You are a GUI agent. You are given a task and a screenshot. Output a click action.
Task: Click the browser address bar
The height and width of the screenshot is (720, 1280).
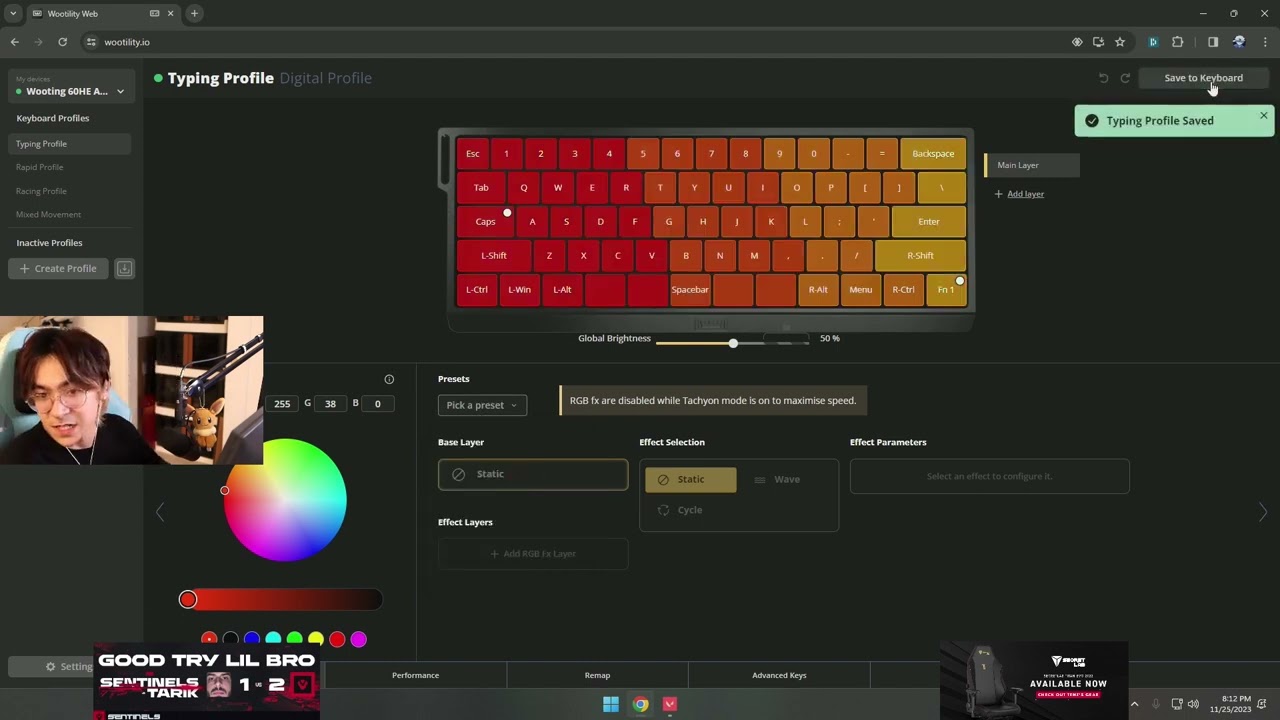tap(580, 42)
